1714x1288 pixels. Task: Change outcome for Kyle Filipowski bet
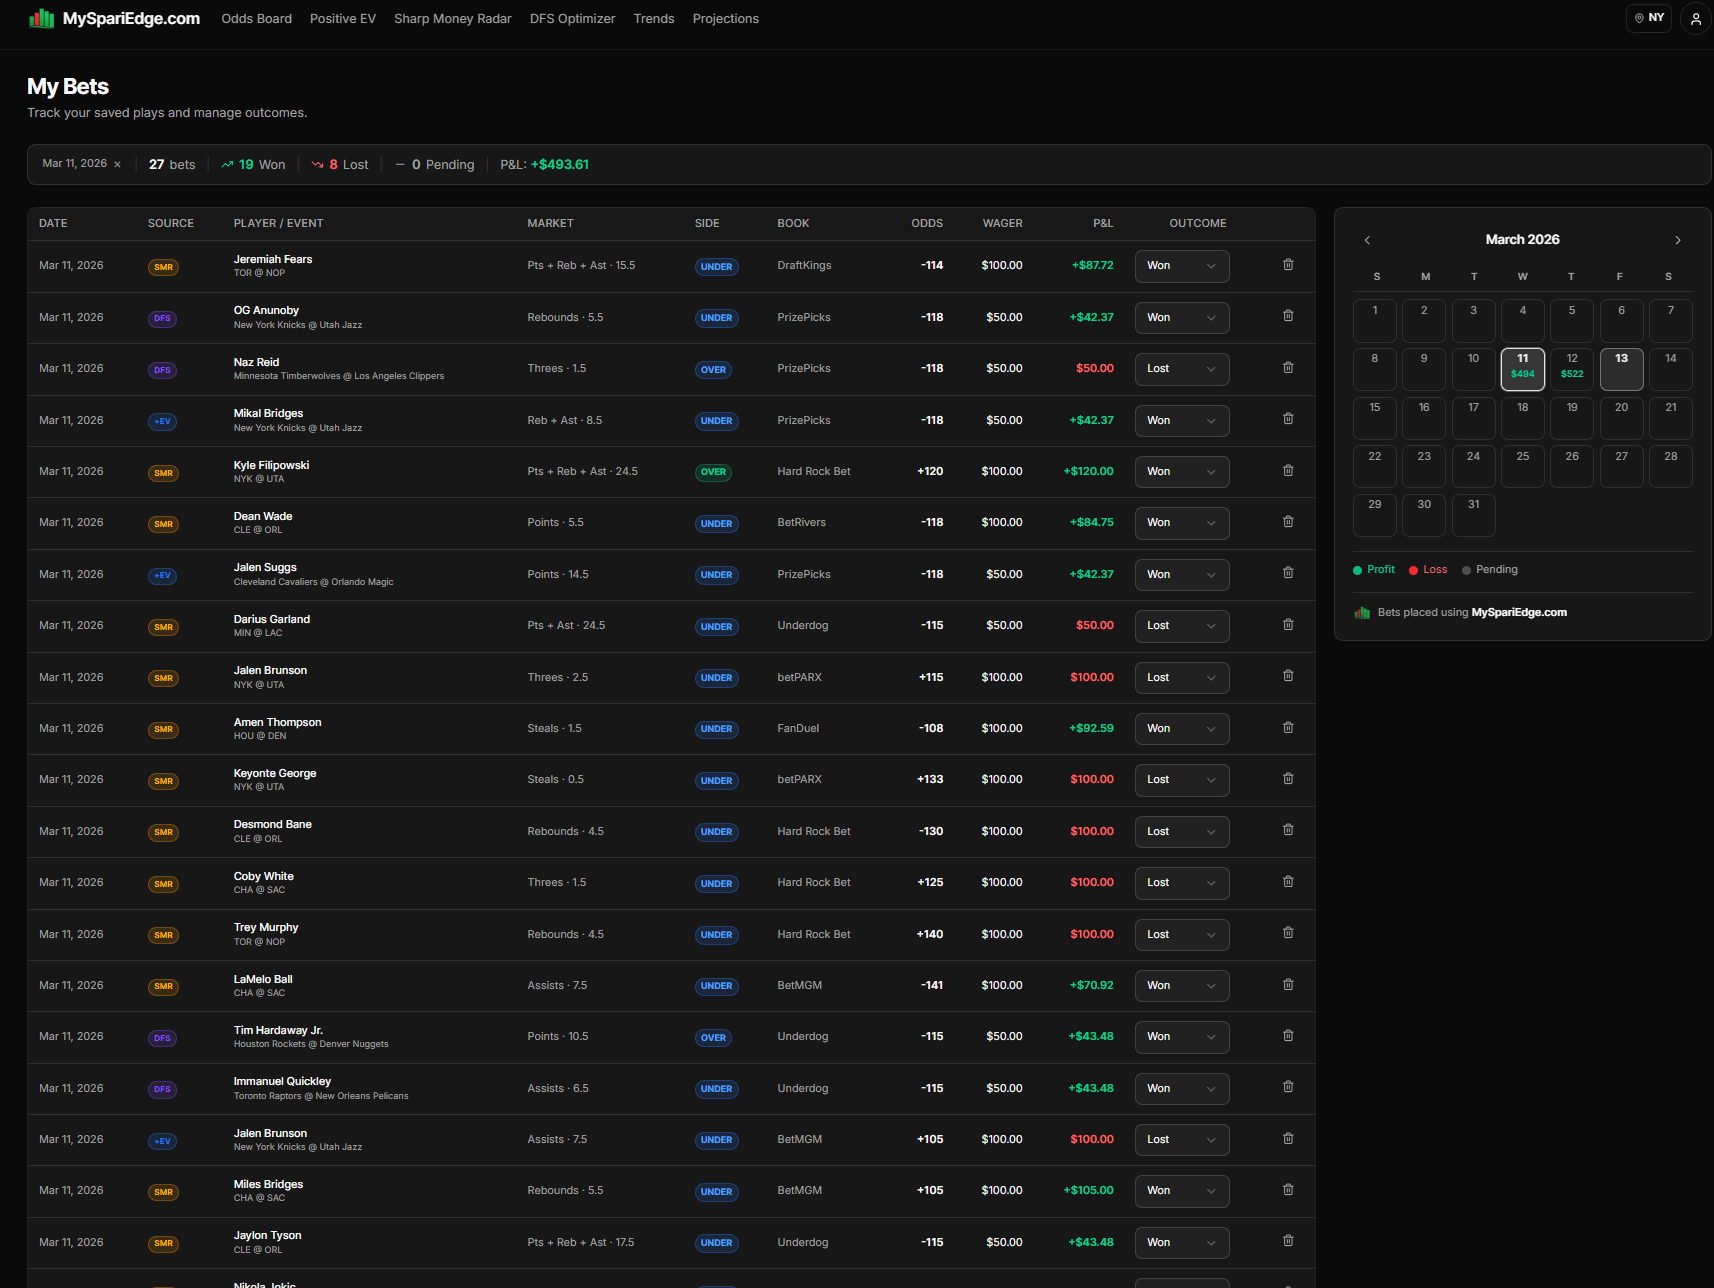1182,472
